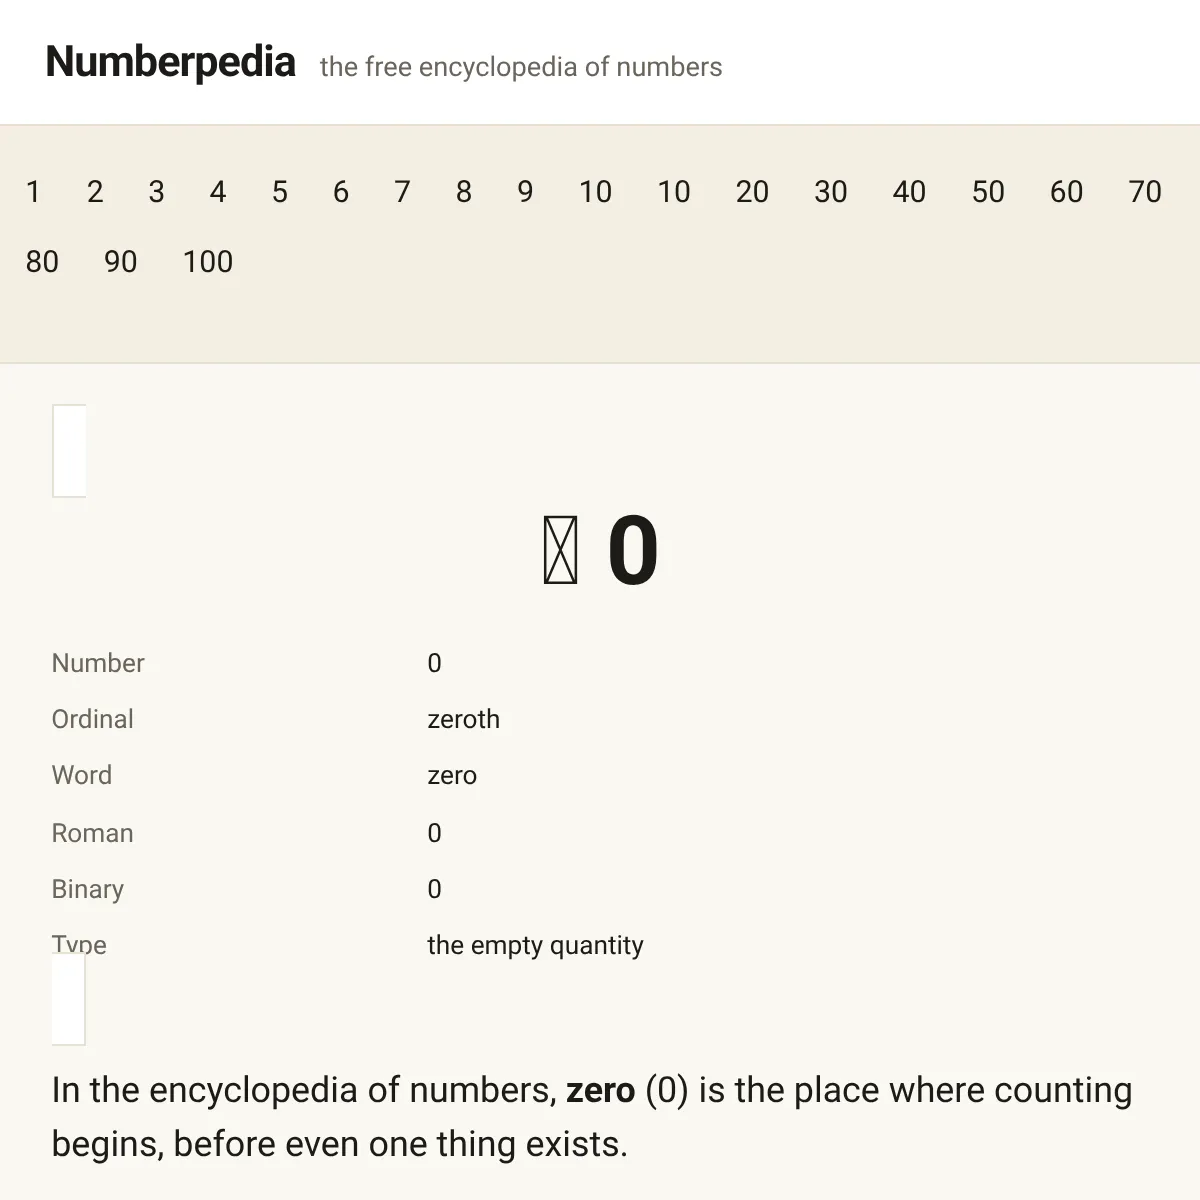The width and height of the screenshot is (1200, 1200).
Task: Click the white box overlapping the Type row
Action: click(x=69, y=999)
